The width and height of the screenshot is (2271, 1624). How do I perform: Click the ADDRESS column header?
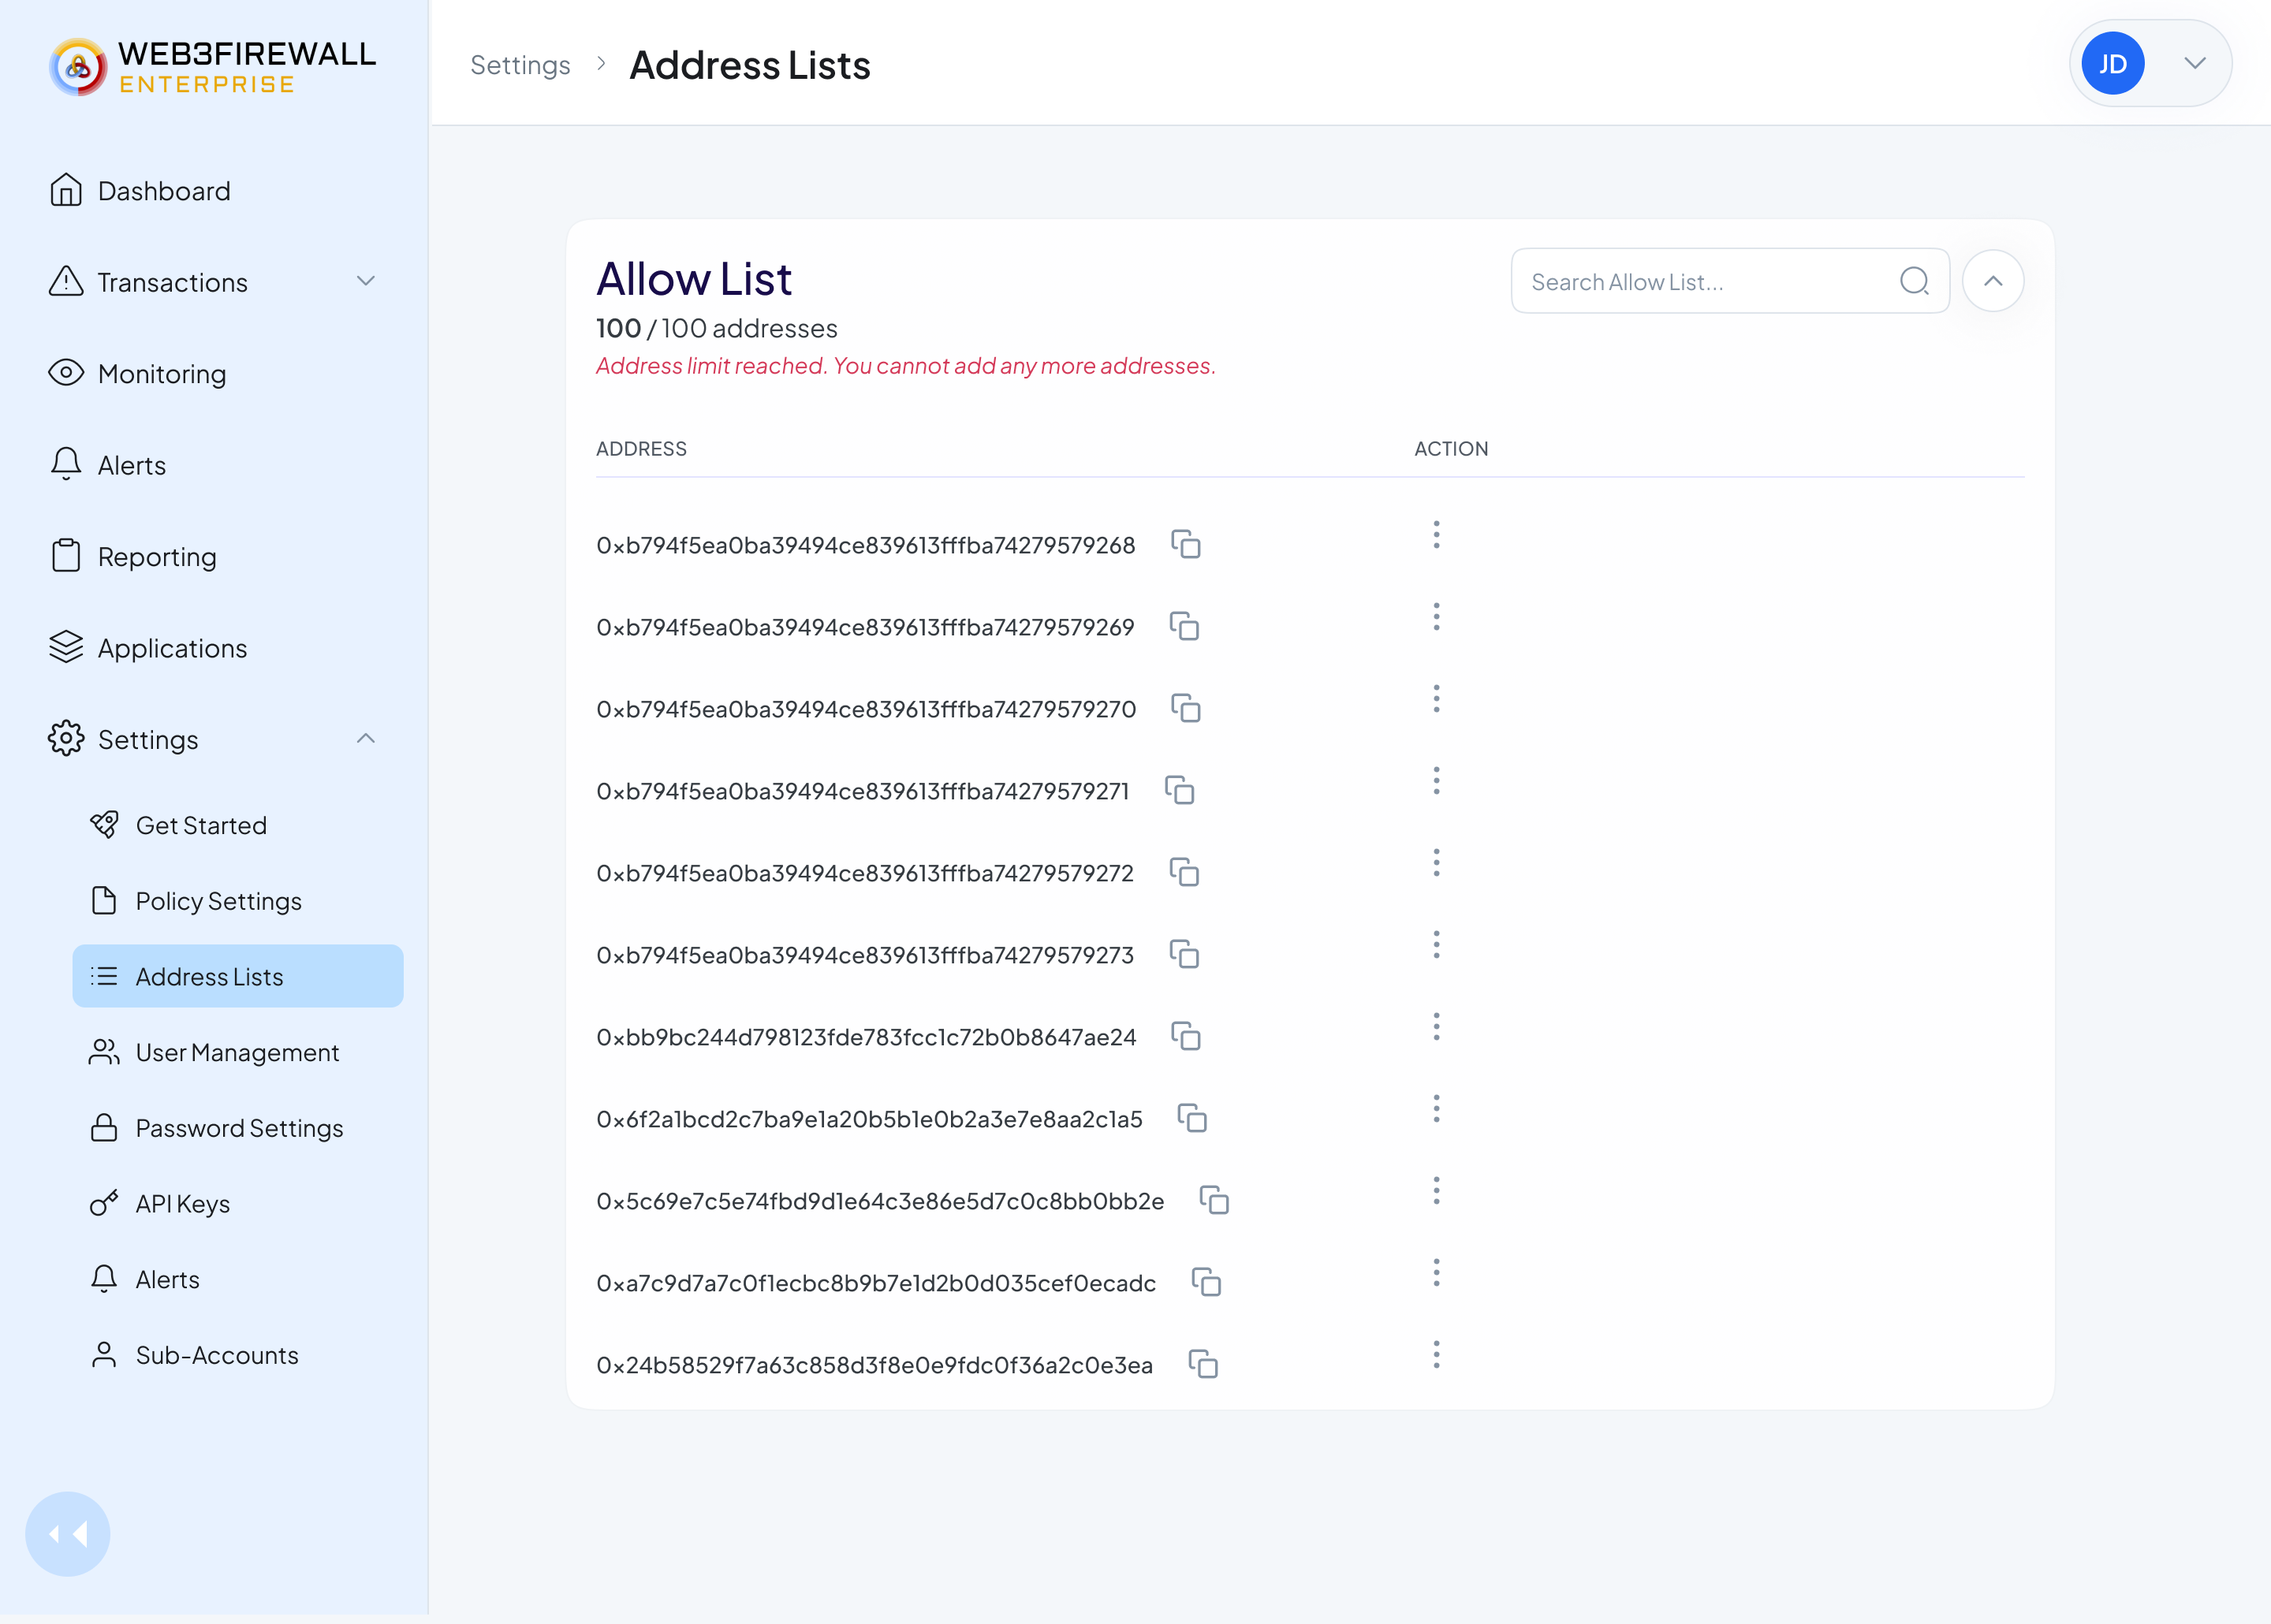641,449
